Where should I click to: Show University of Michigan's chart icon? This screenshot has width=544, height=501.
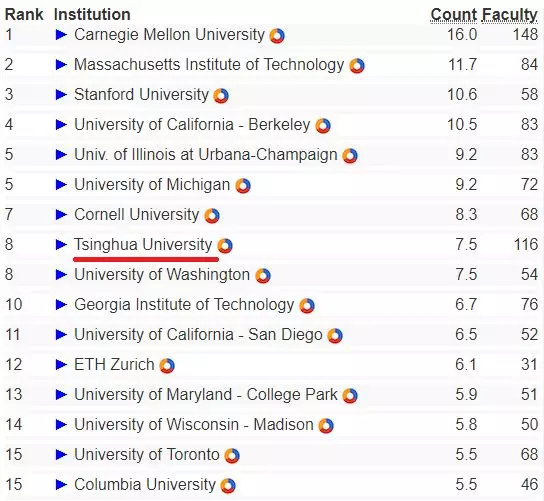point(243,186)
